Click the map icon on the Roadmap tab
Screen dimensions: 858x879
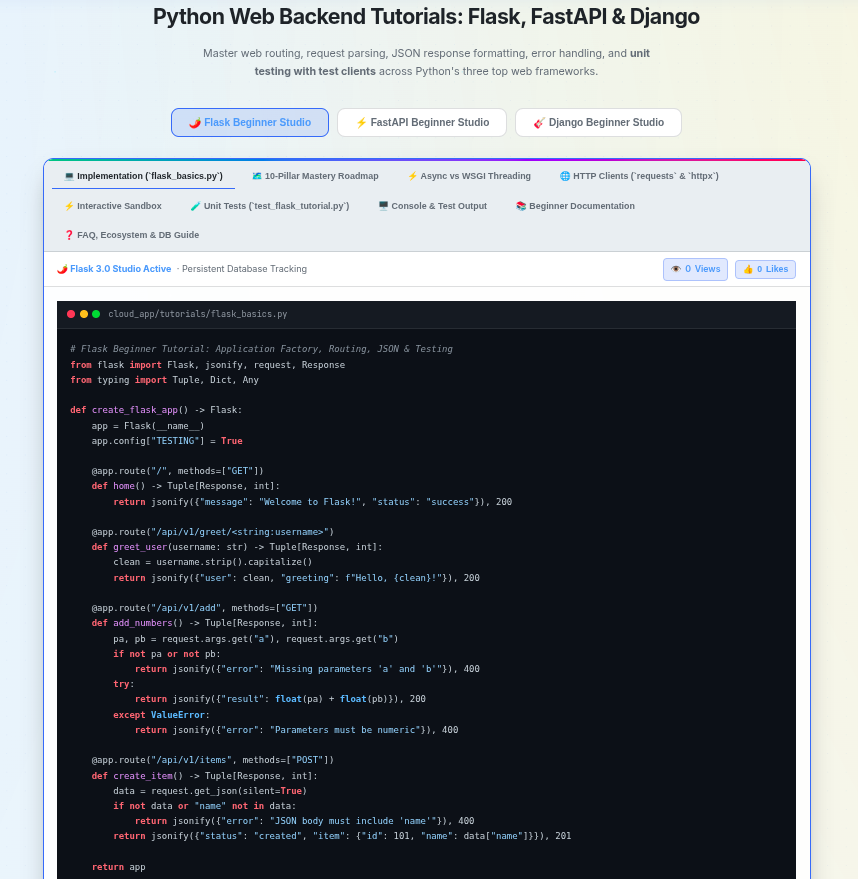pos(257,176)
